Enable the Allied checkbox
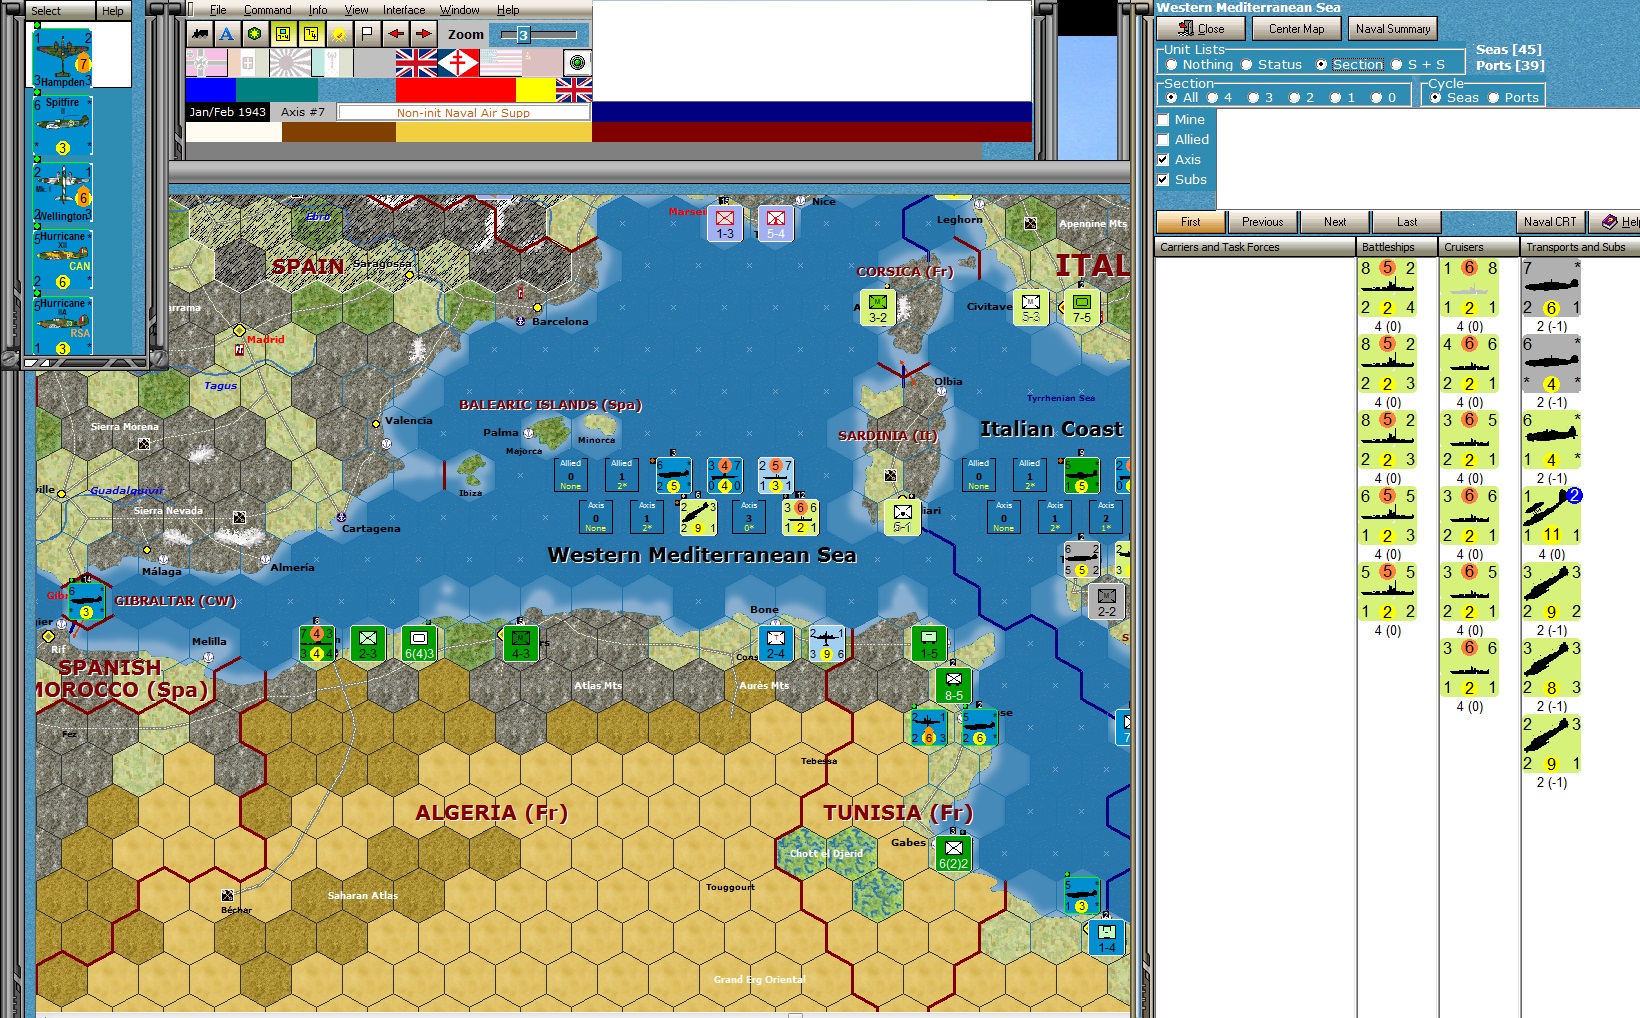 (1163, 140)
